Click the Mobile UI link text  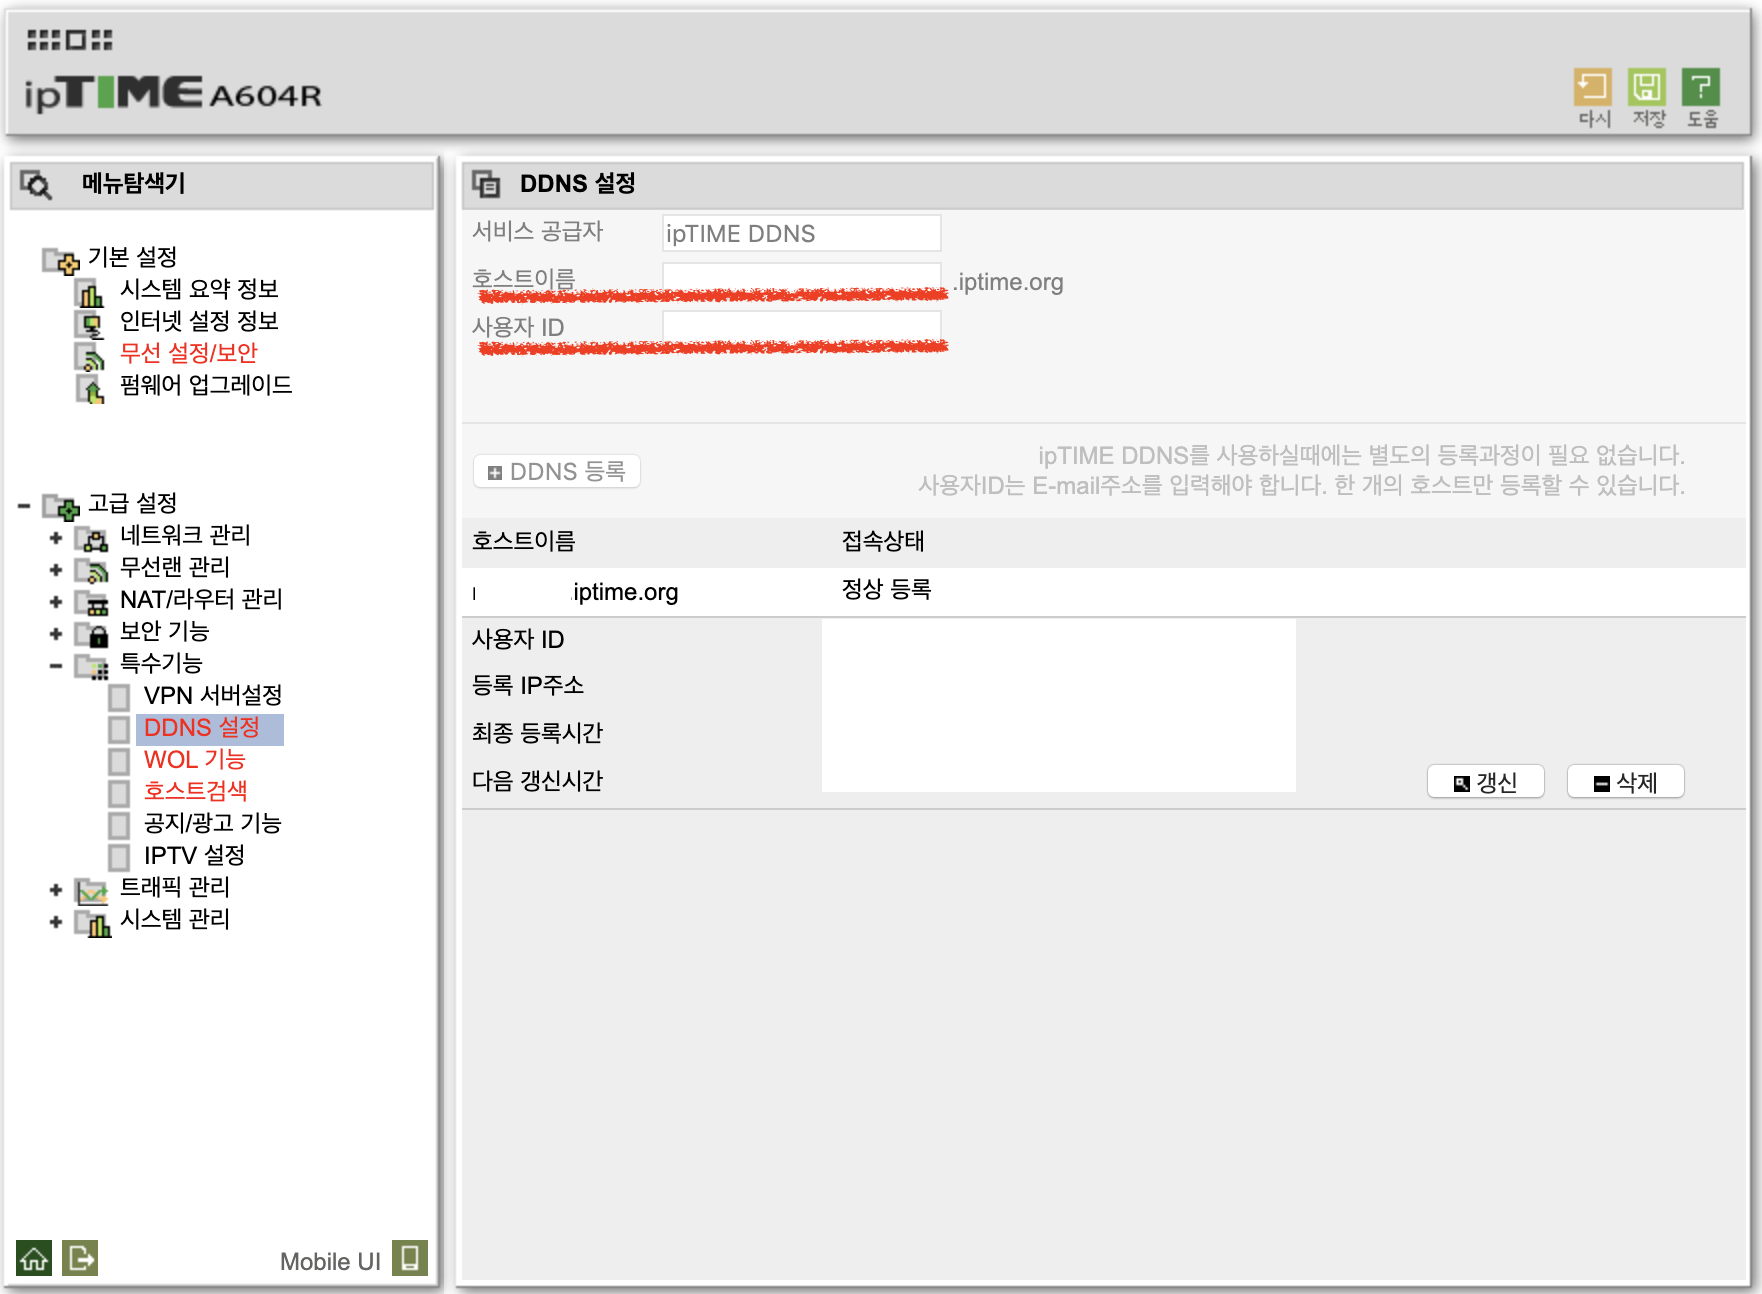pos(330,1261)
